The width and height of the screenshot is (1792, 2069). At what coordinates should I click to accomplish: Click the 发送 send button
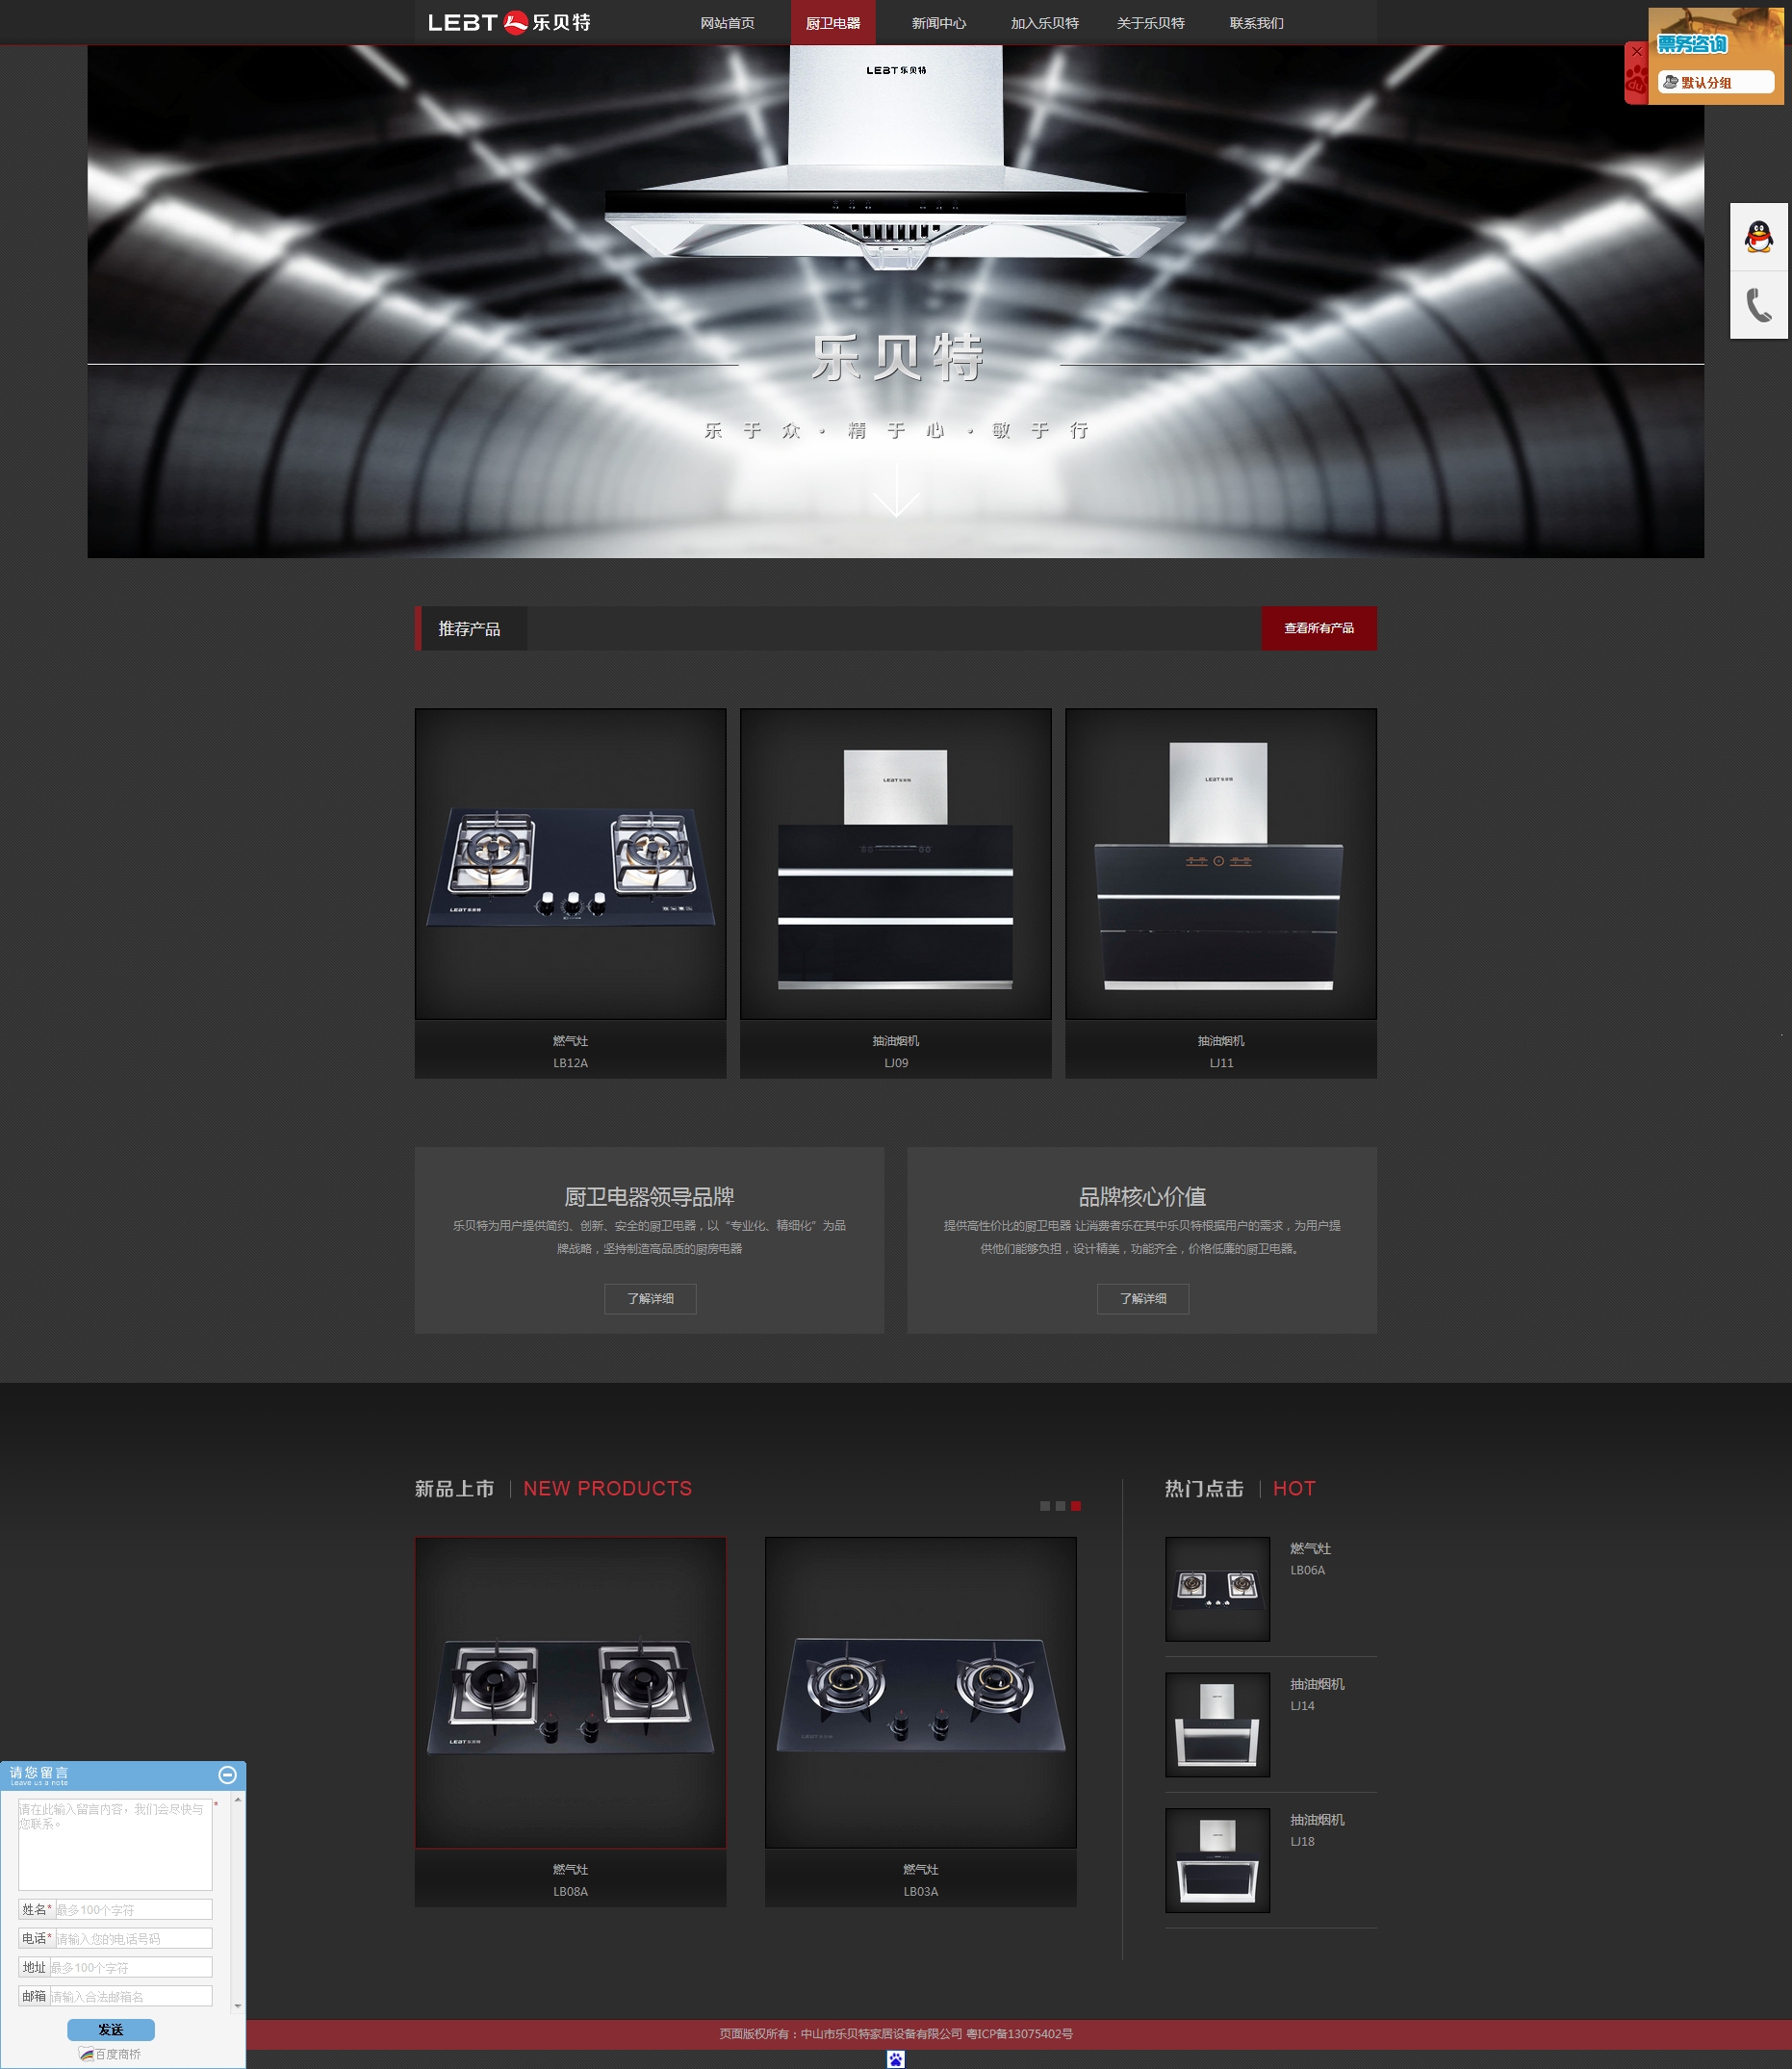(x=111, y=2029)
